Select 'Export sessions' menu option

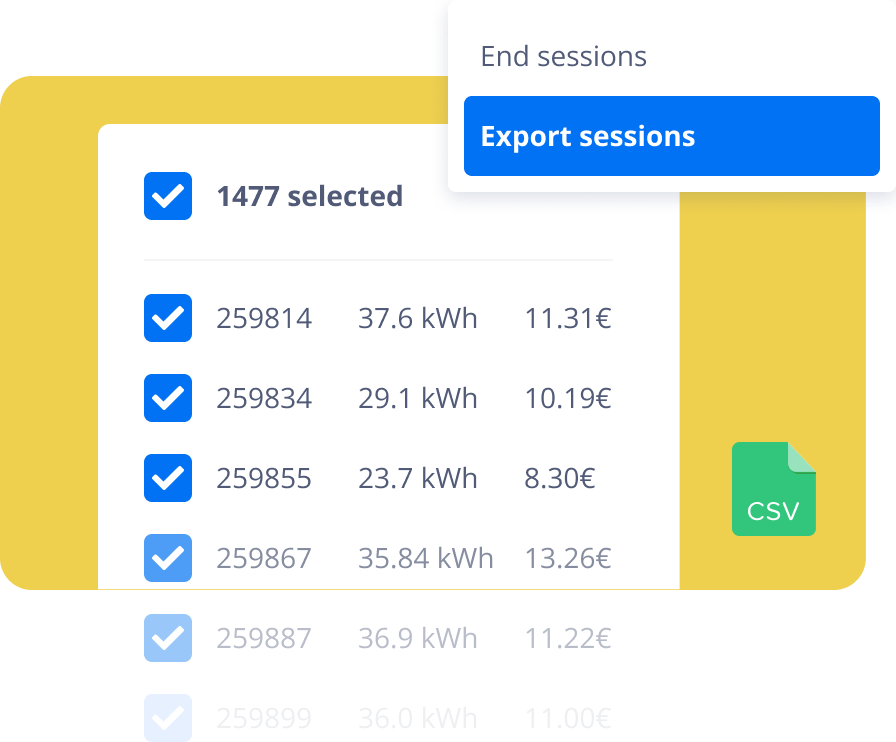click(x=671, y=136)
